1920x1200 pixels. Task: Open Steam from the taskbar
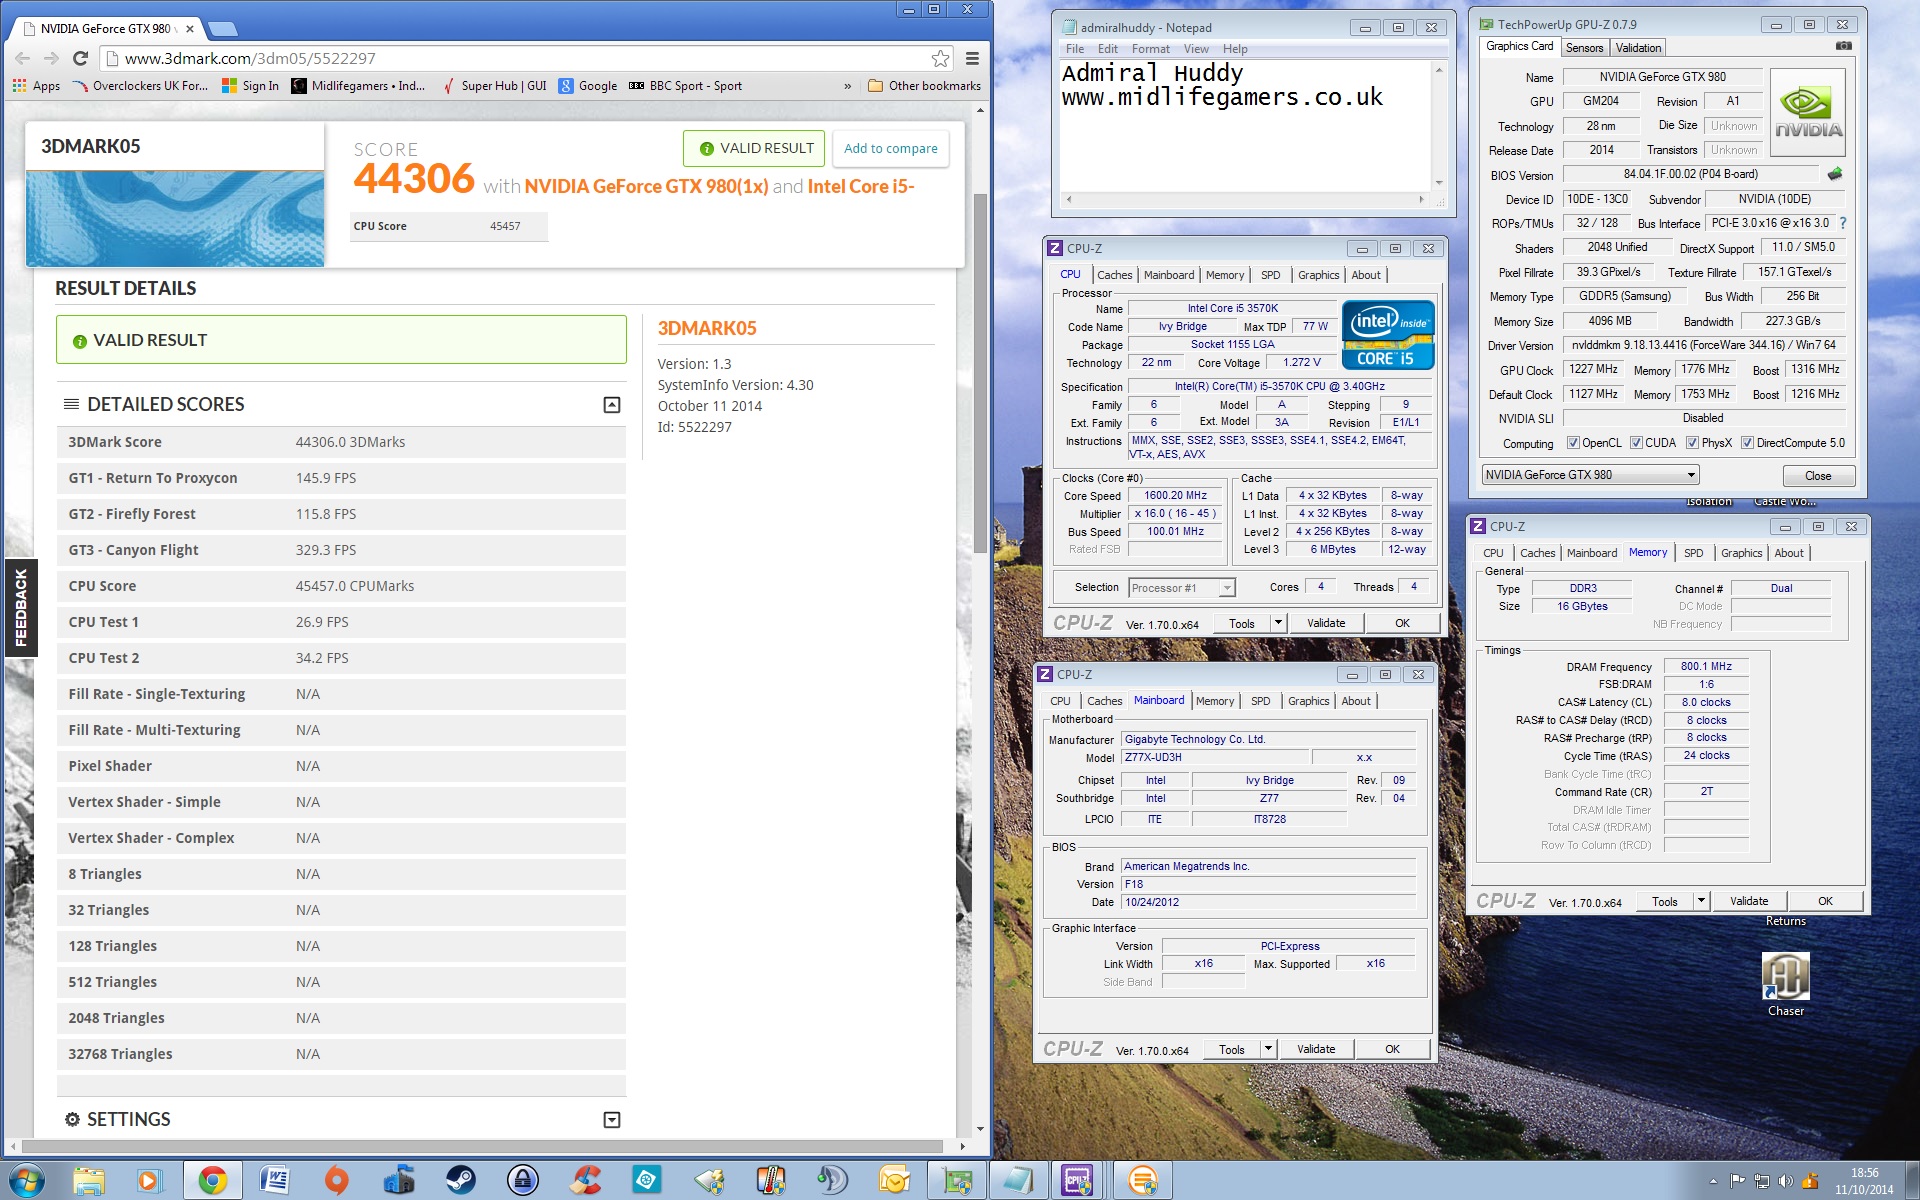(x=460, y=1181)
